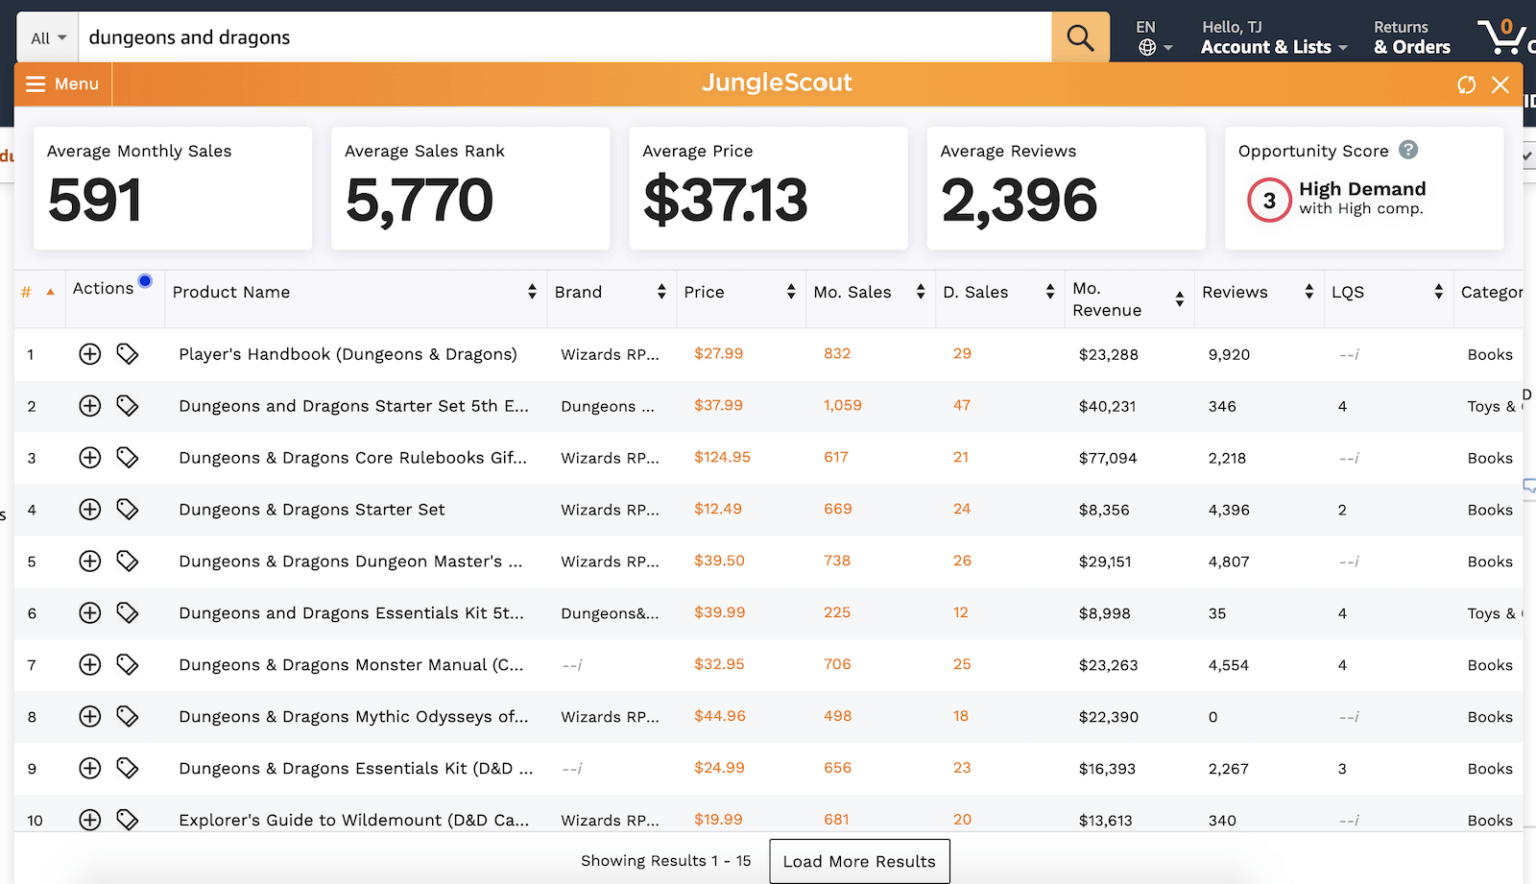This screenshot has height=884, width=1536.
Task: Open Dungeons & Dragons Monster Manual product
Action: point(351,665)
